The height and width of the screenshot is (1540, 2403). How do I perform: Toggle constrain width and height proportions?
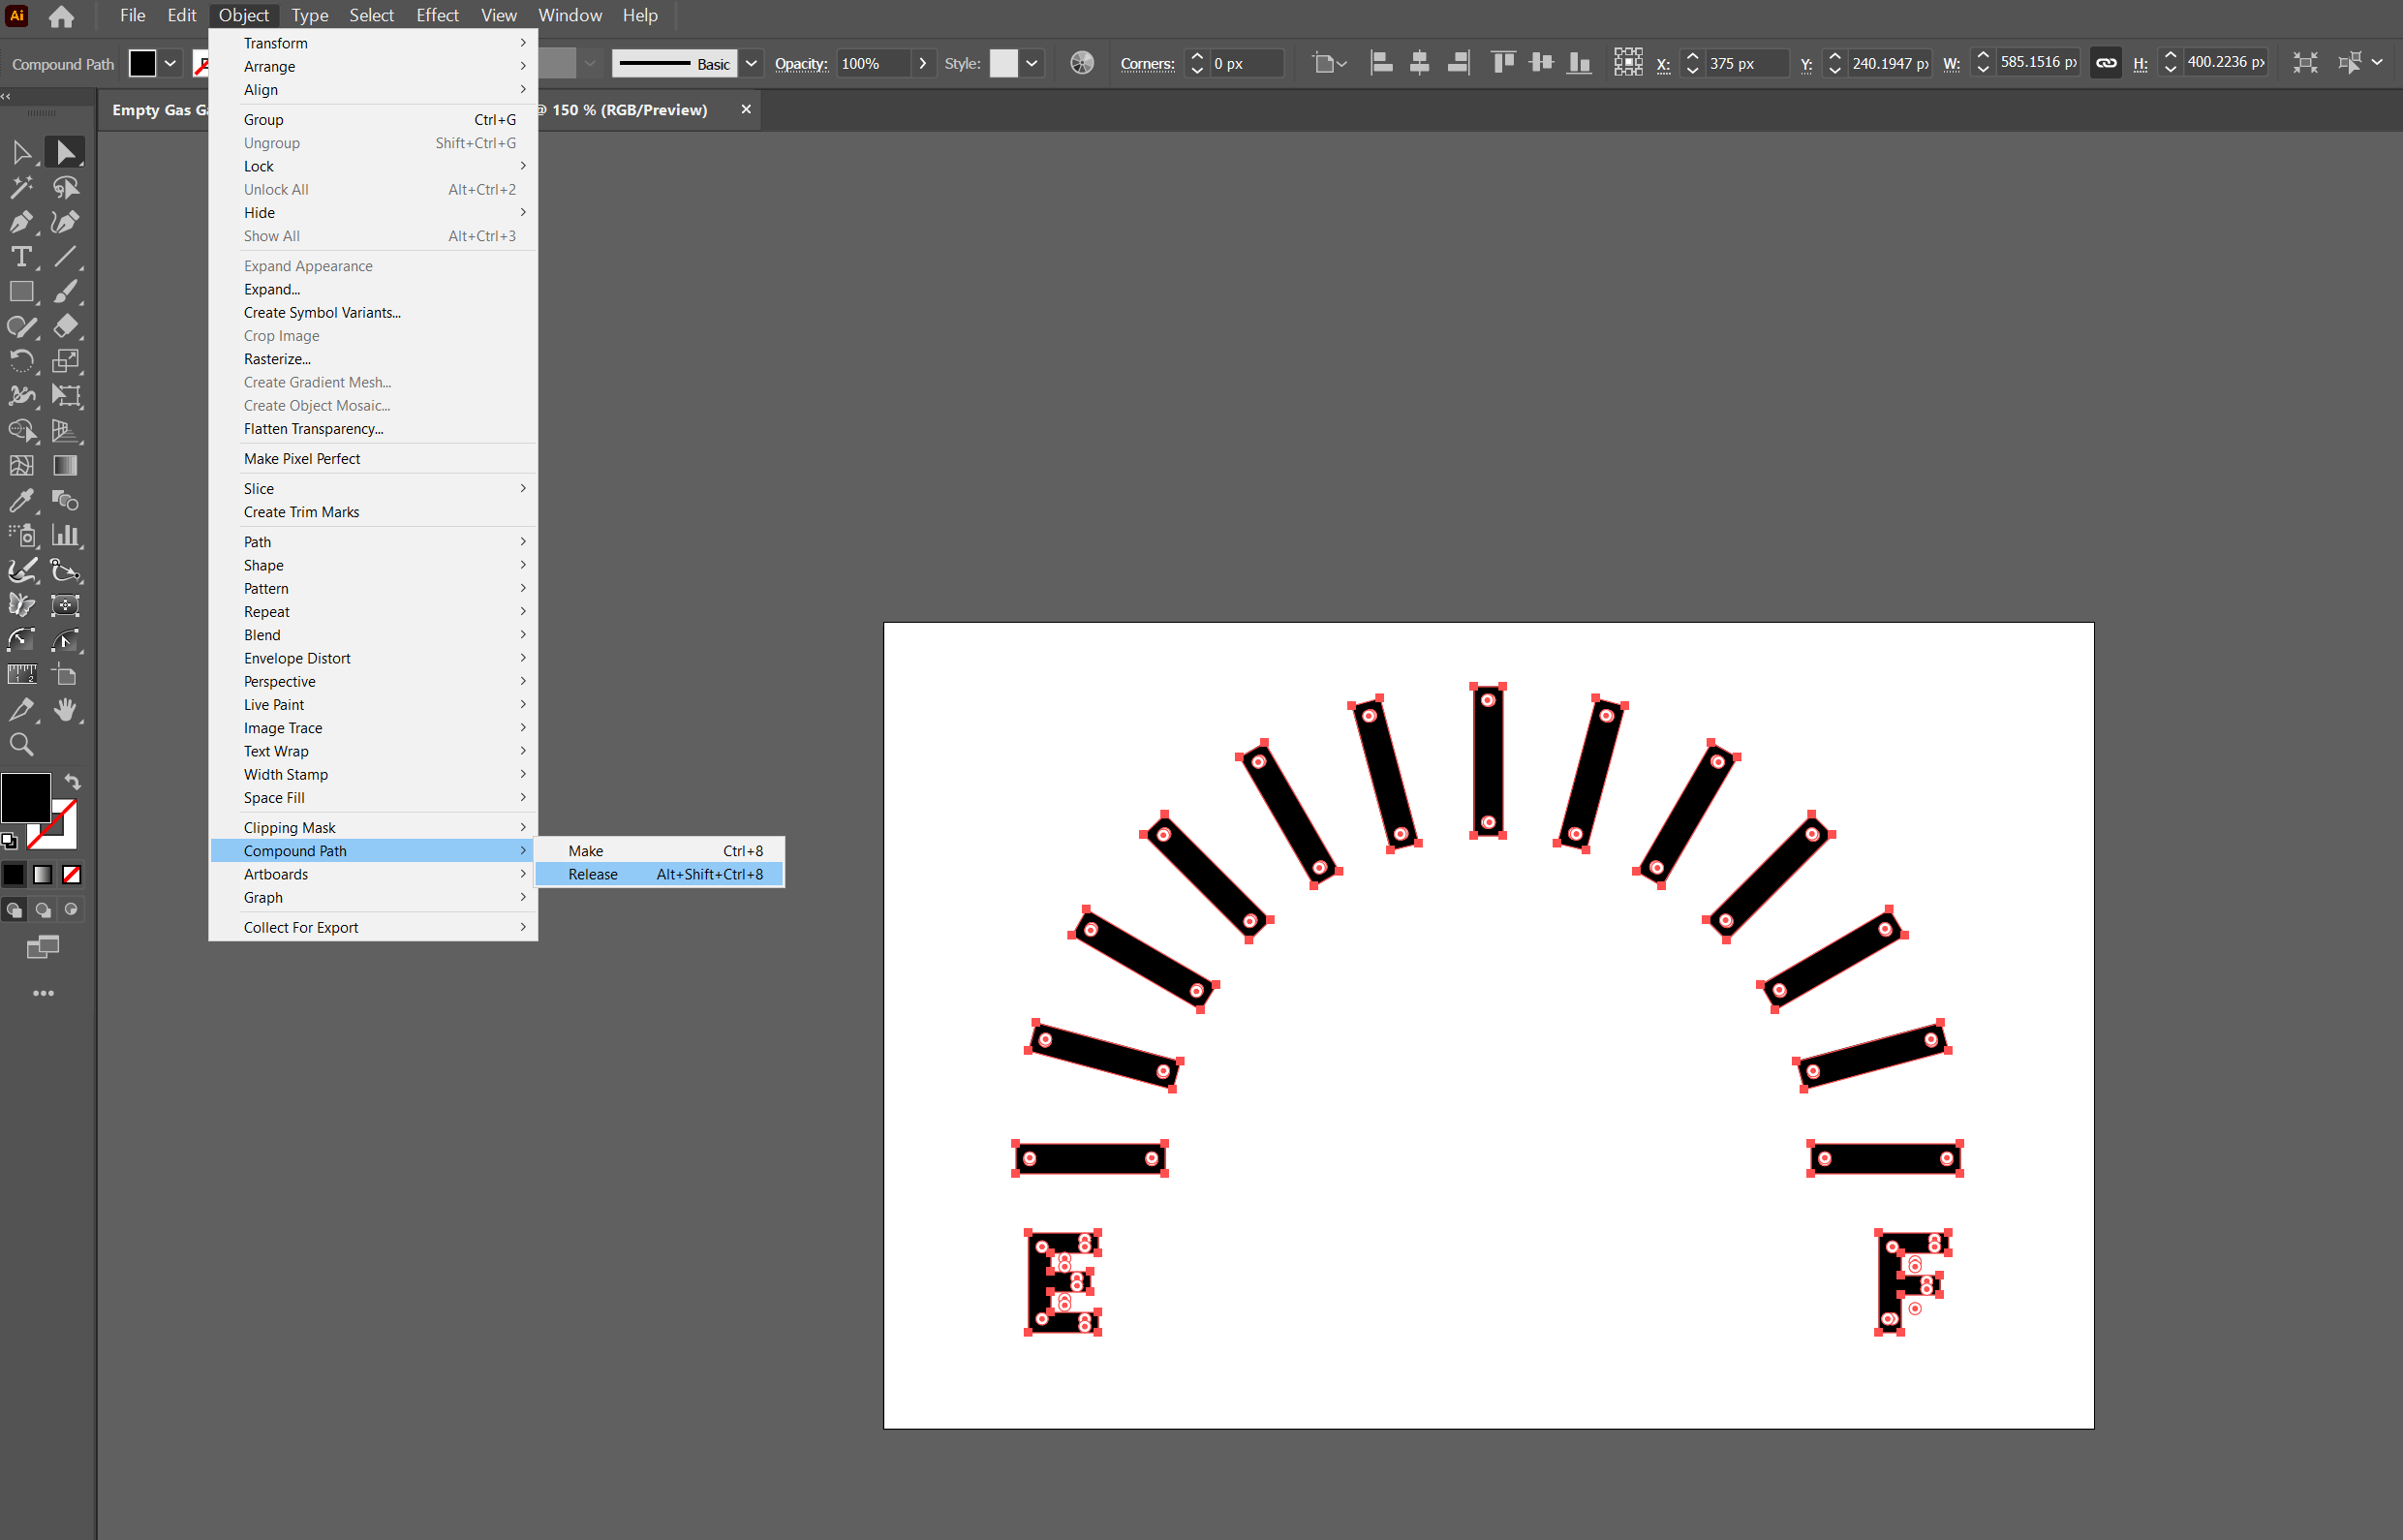click(2105, 63)
